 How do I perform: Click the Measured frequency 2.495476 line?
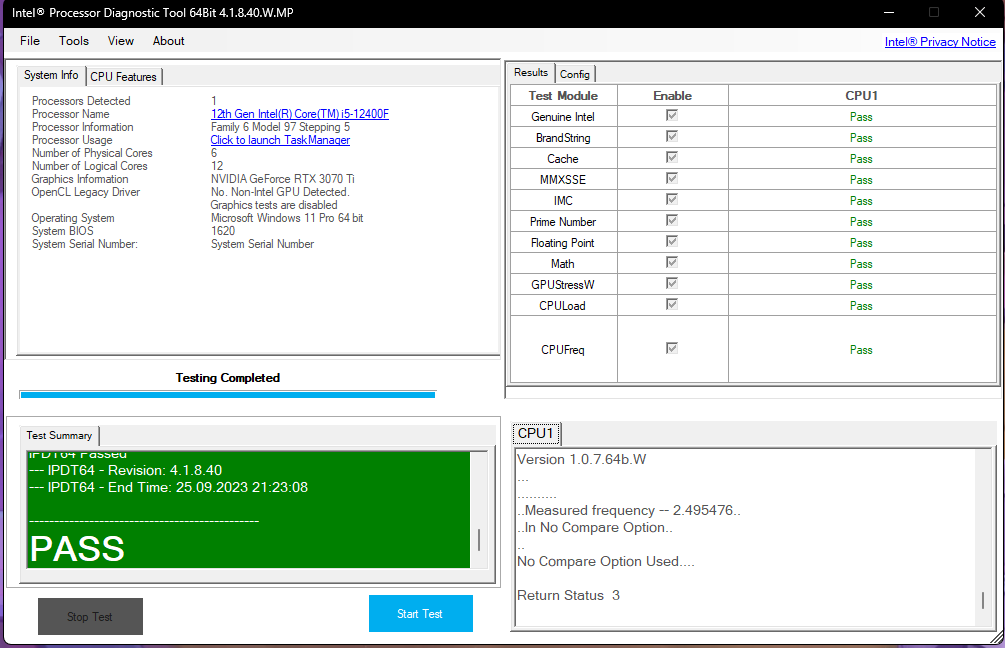pos(629,510)
